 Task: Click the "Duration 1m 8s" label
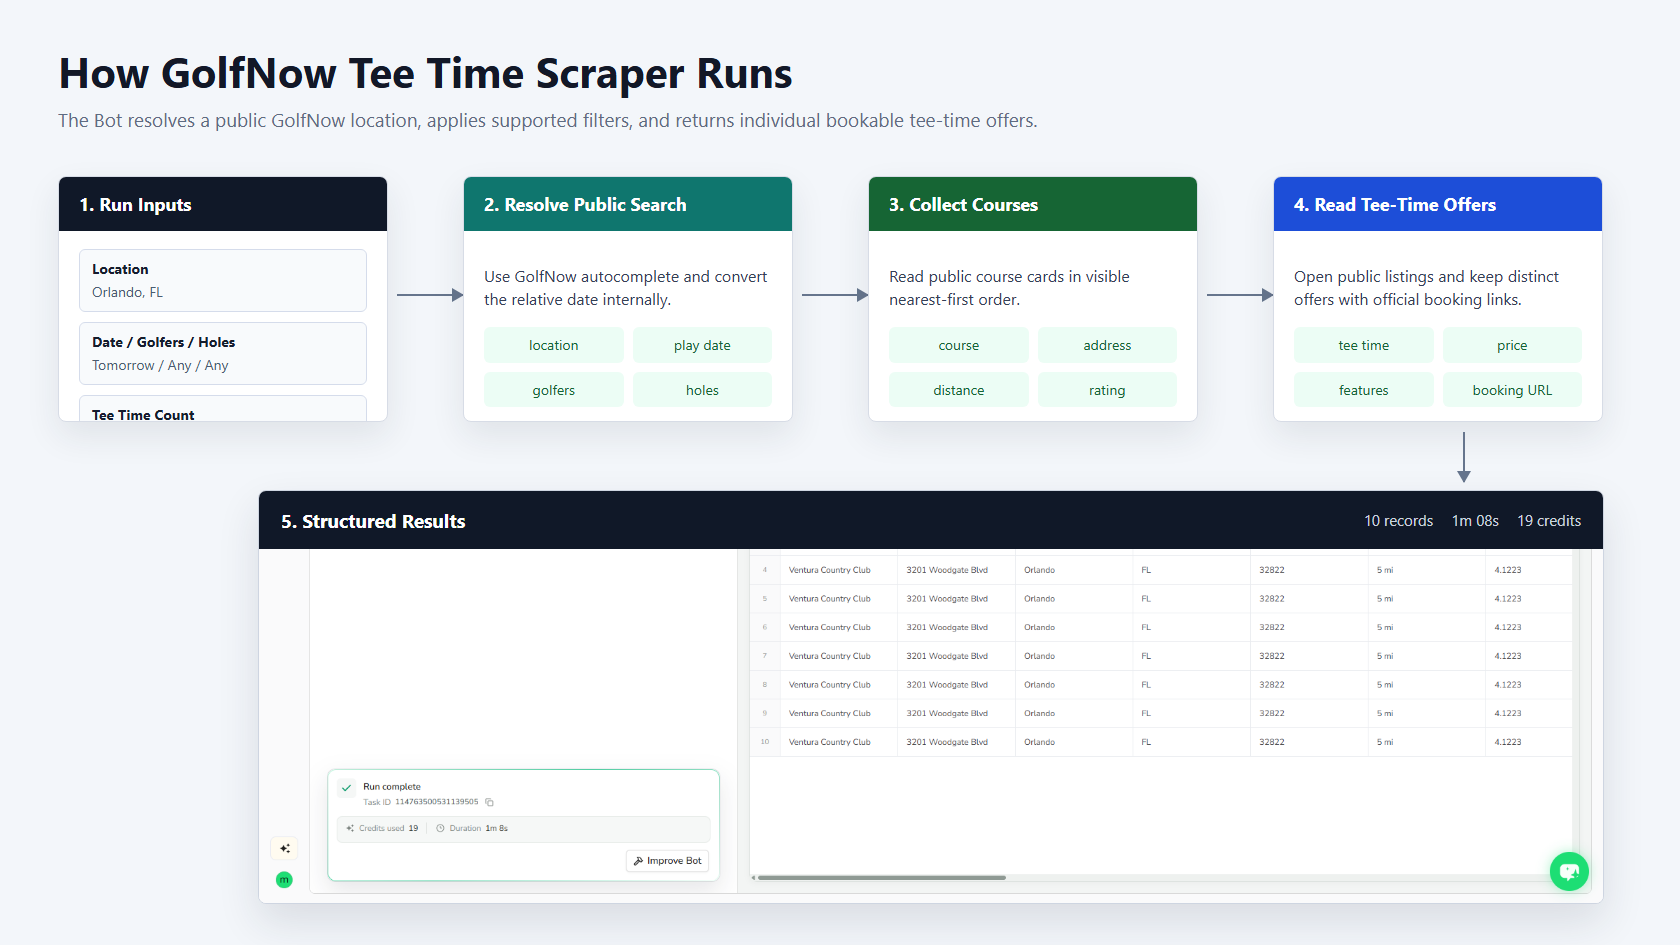(x=479, y=828)
